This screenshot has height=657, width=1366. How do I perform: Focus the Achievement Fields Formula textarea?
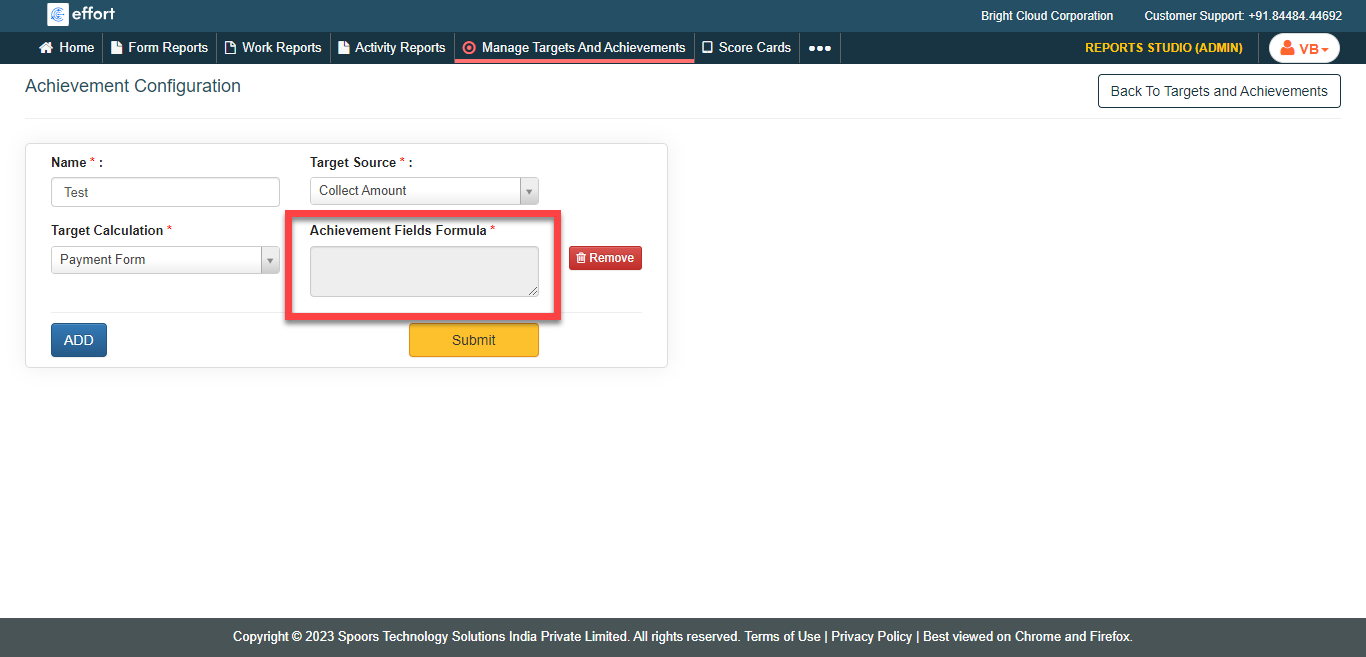tap(424, 271)
